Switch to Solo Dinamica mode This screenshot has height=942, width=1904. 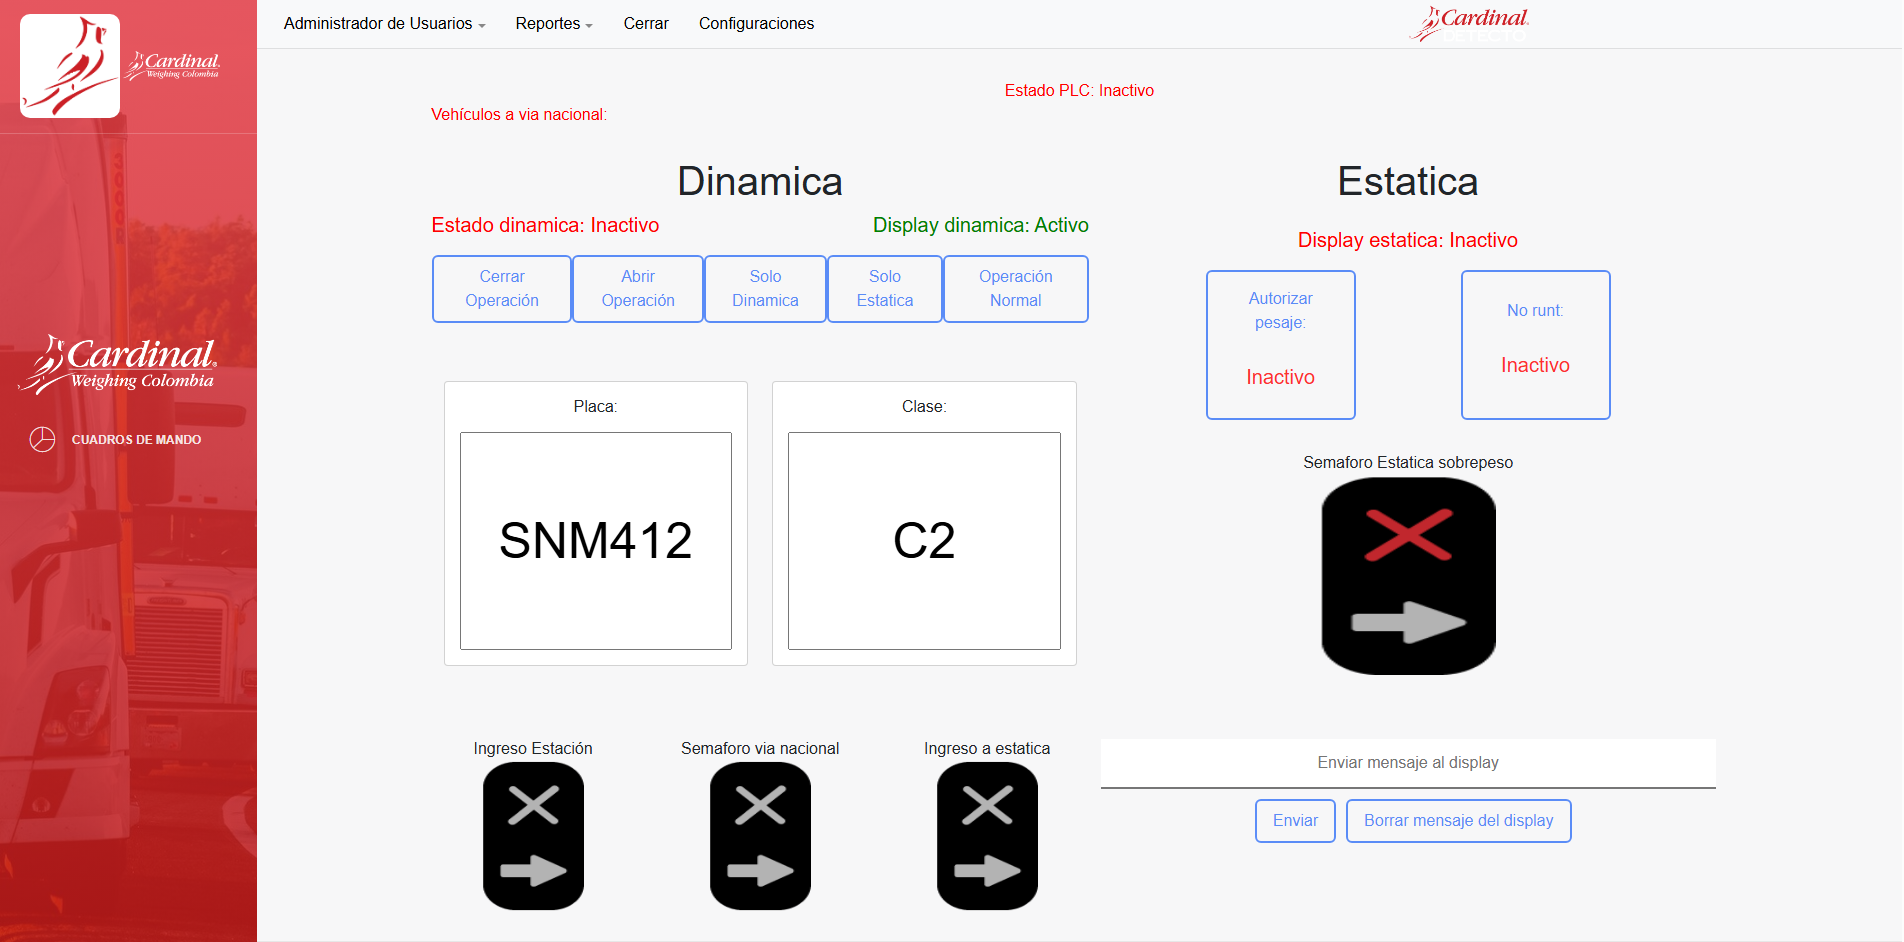tap(765, 289)
